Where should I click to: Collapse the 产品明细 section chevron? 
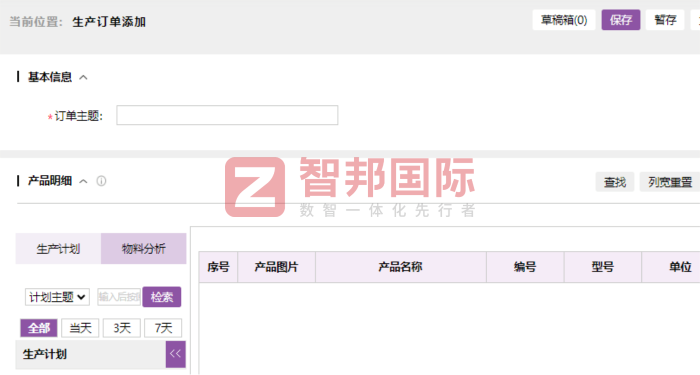[x=83, y=181]
